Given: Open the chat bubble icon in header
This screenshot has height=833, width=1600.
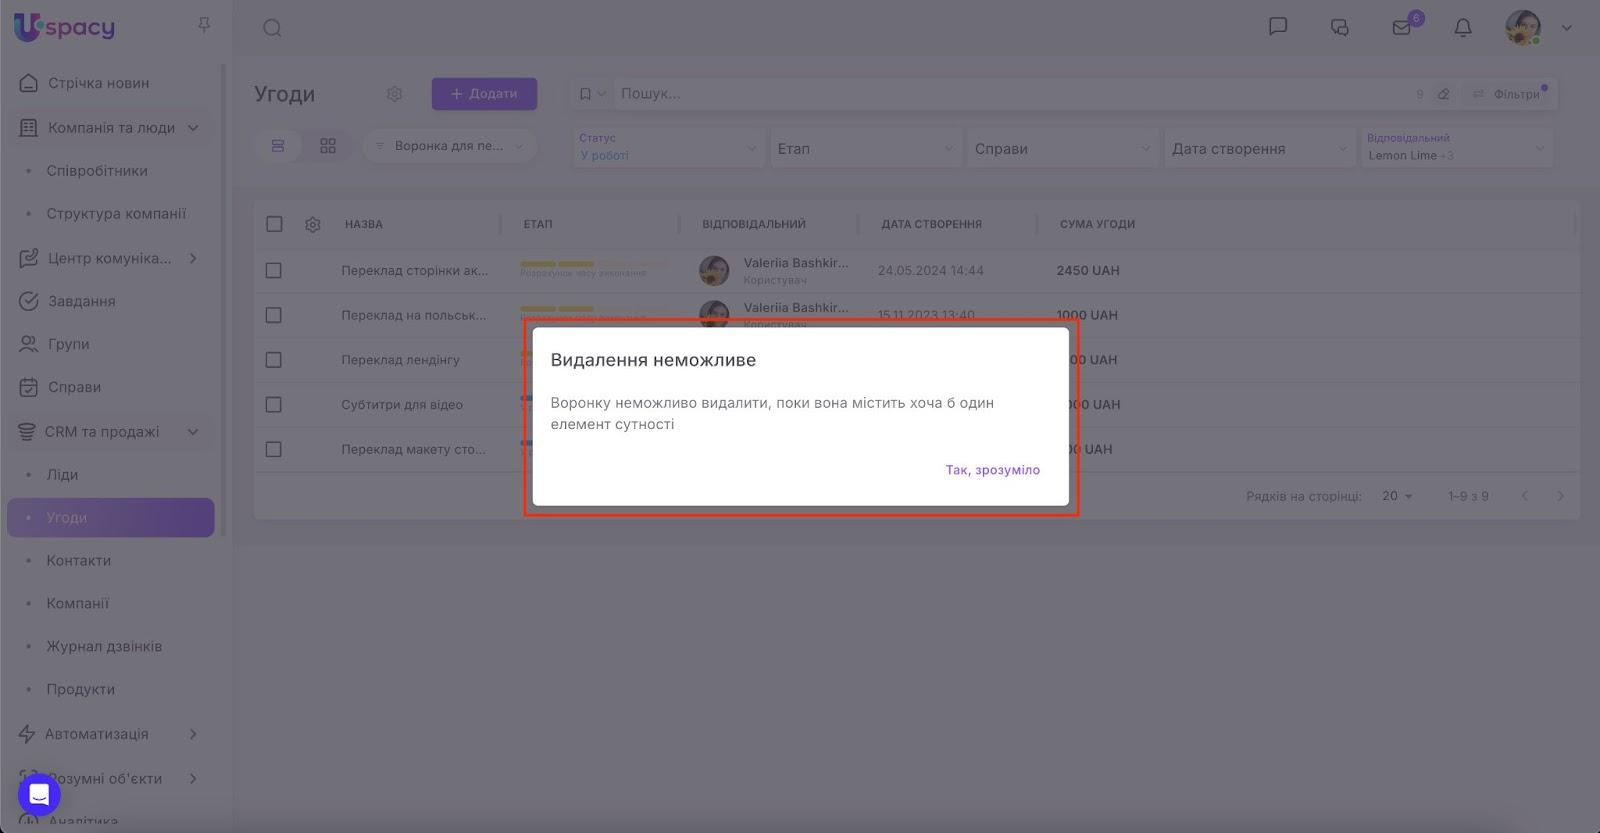Looking at the screenshot, I should coord(1278,27).
